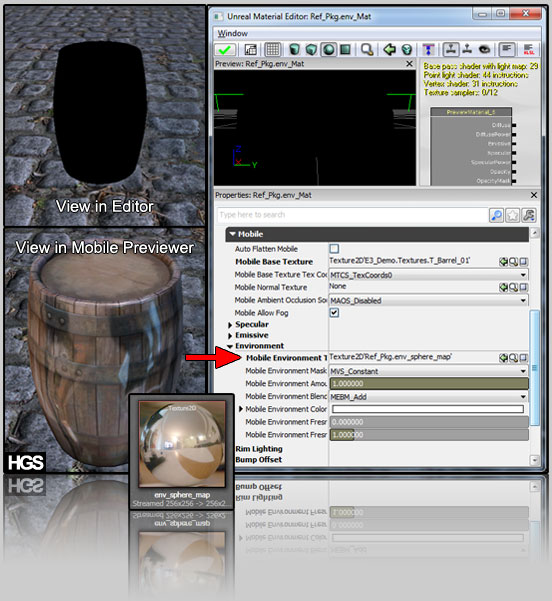Use selected texture for Mobile Environment Texture (green arrow)
The height and width of the screenshot is (601, 552).
coord(503,358)
